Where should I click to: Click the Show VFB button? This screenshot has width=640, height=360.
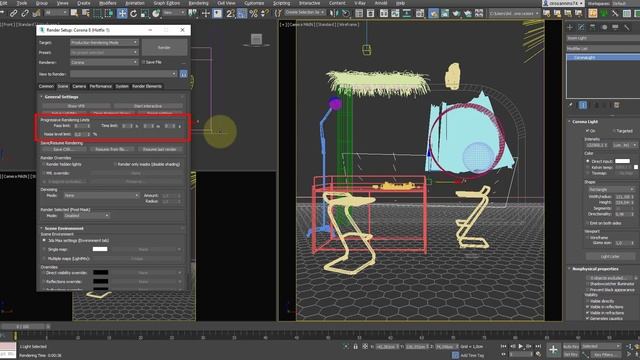(x=76, y=106)
